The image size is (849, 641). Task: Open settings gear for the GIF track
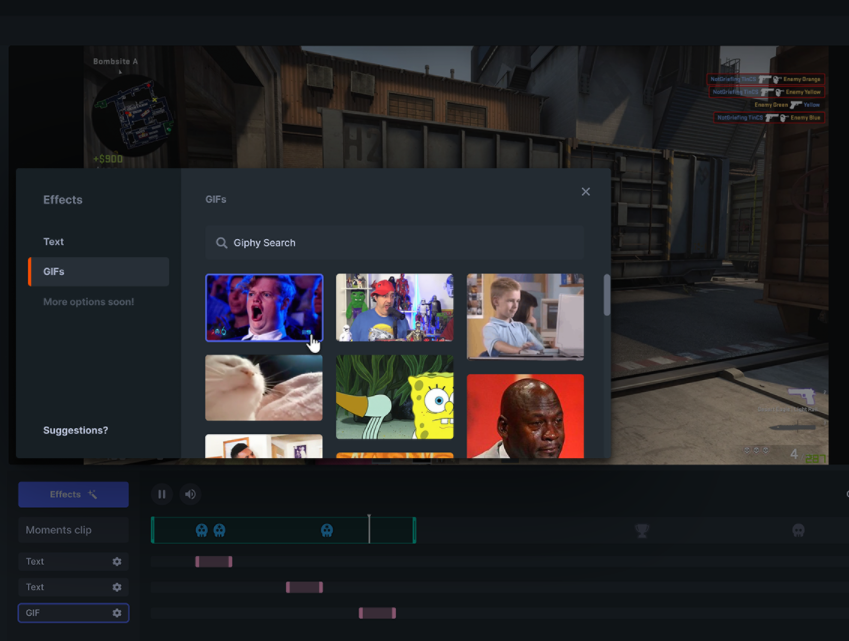[x=117, y=613]
